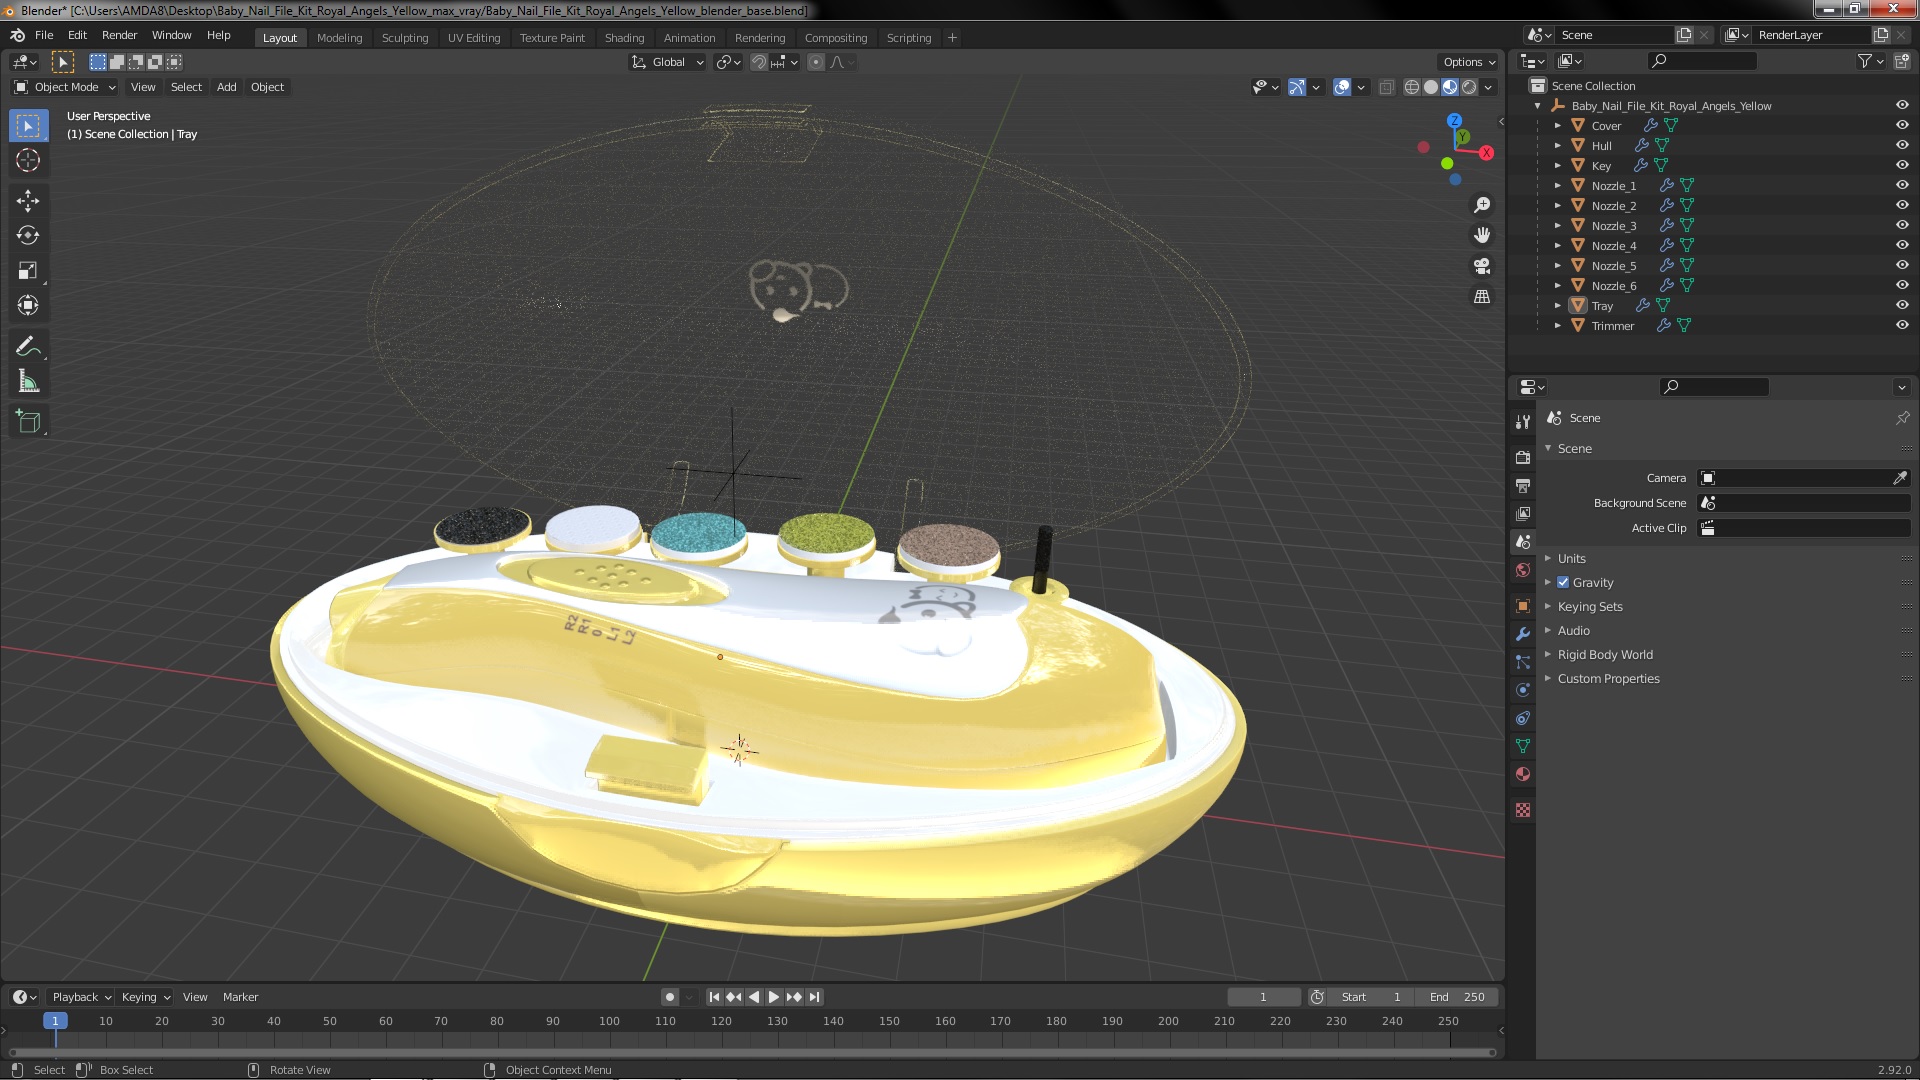Toggle auto keying record button
Image resolution: width=1920 pixels, height=1080 pixels.
click(x=670, y=997)
